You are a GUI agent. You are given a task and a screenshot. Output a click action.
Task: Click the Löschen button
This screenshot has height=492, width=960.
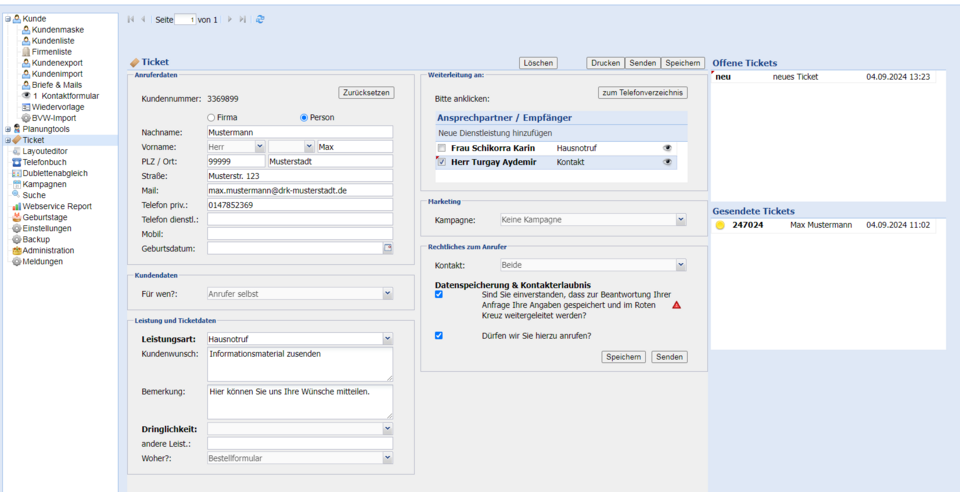pos(538,63)
